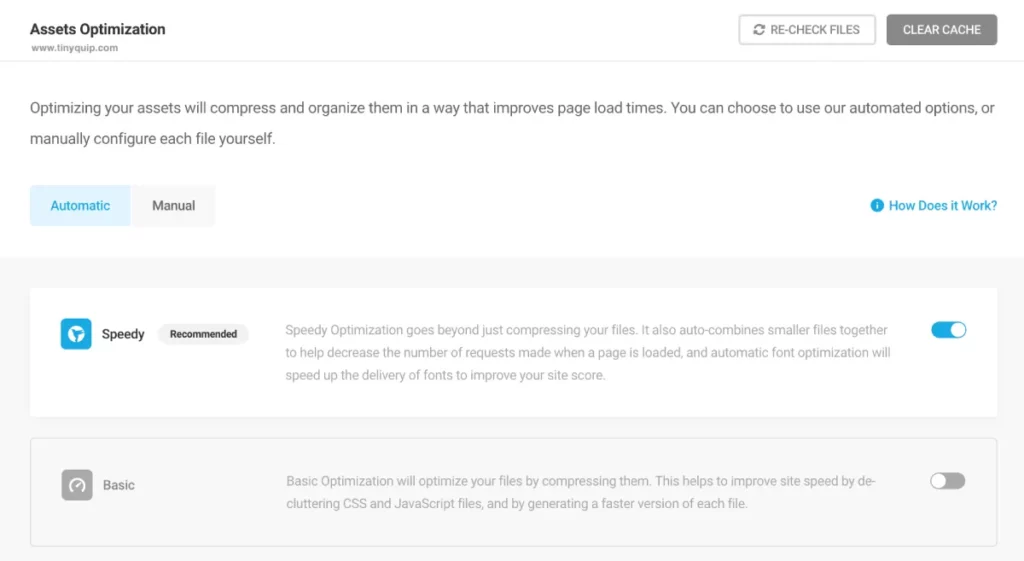Open the How Does it Work link

(942, 206)
